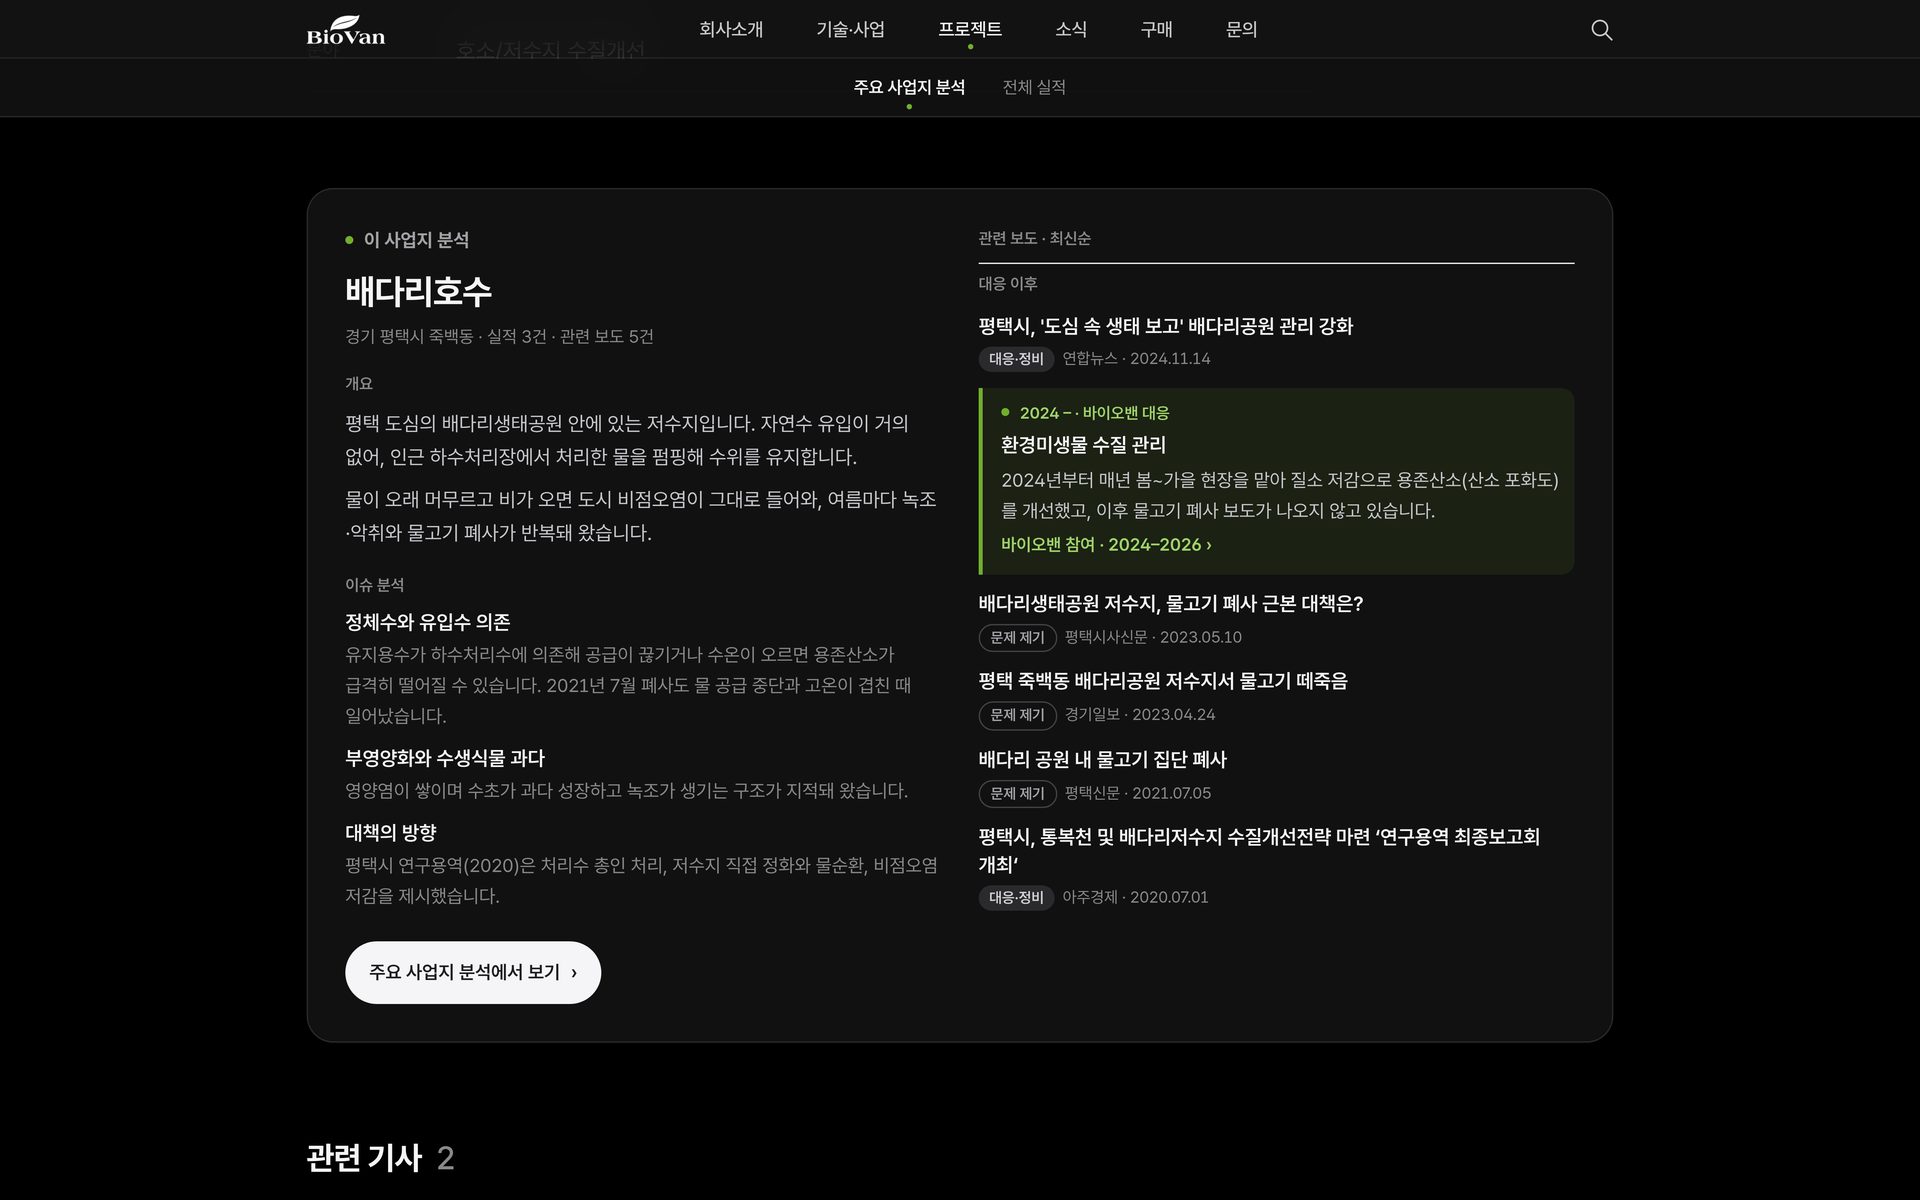Click 부영양화와 수생식물 과다 heading

coord(445,758)
